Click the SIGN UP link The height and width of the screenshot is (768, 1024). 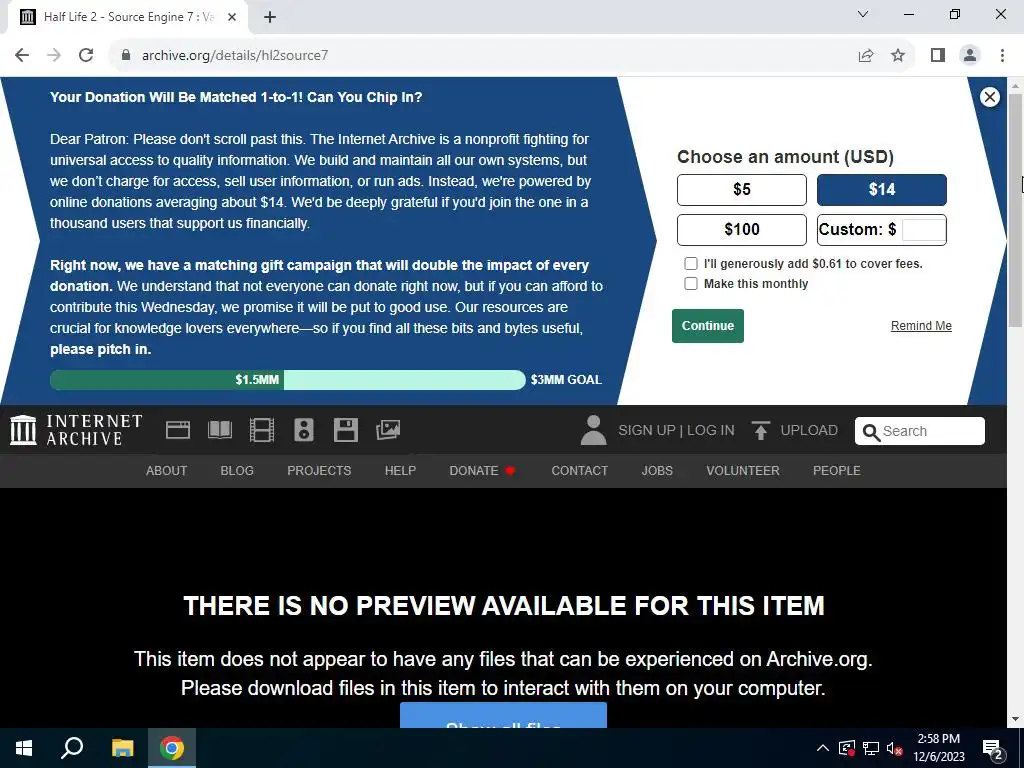647,430
